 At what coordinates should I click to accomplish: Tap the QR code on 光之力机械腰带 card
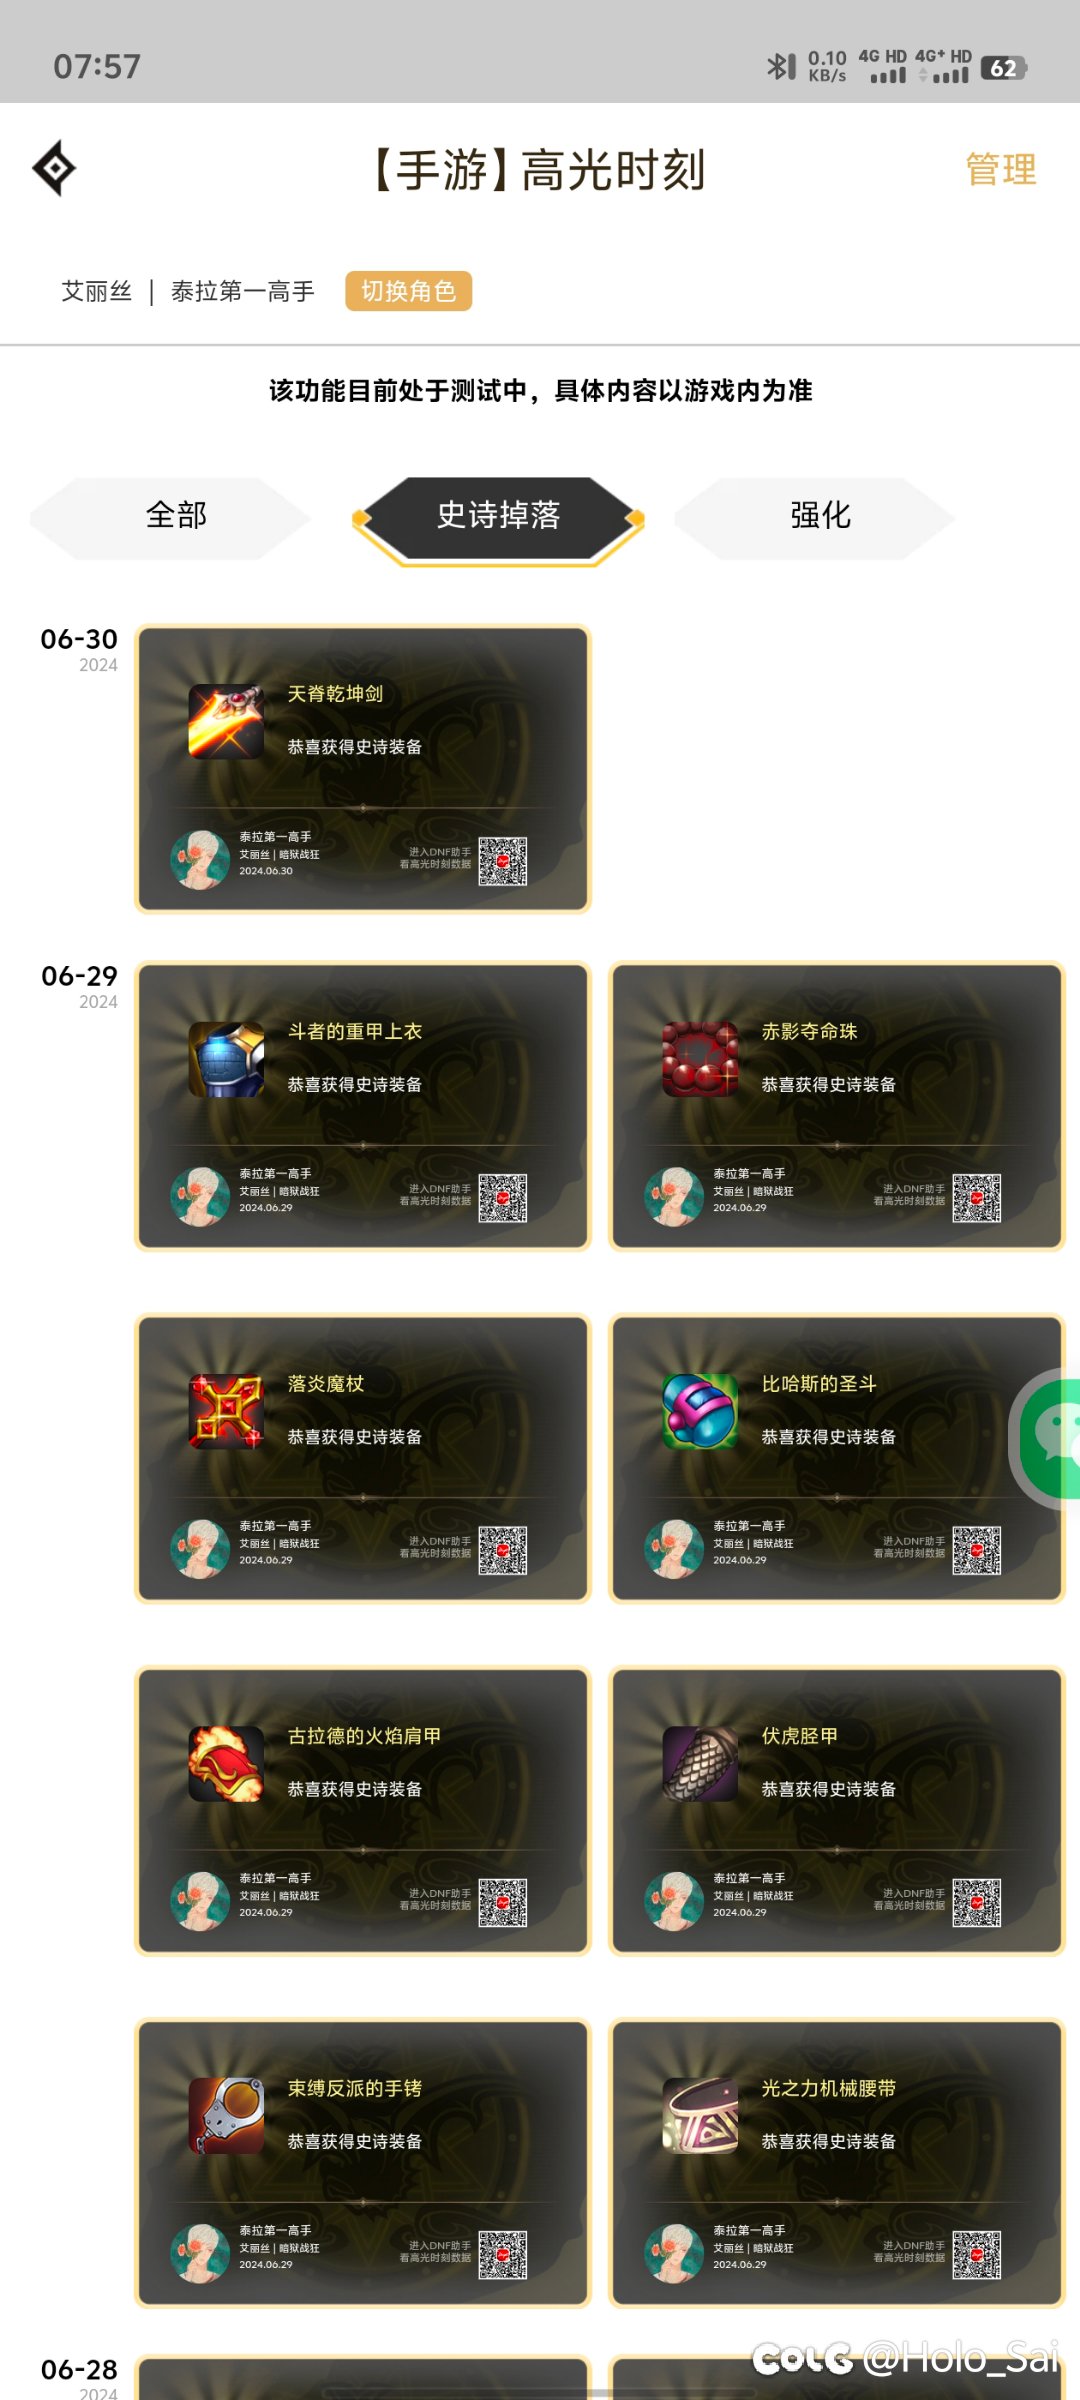(x=977, y=2255)
